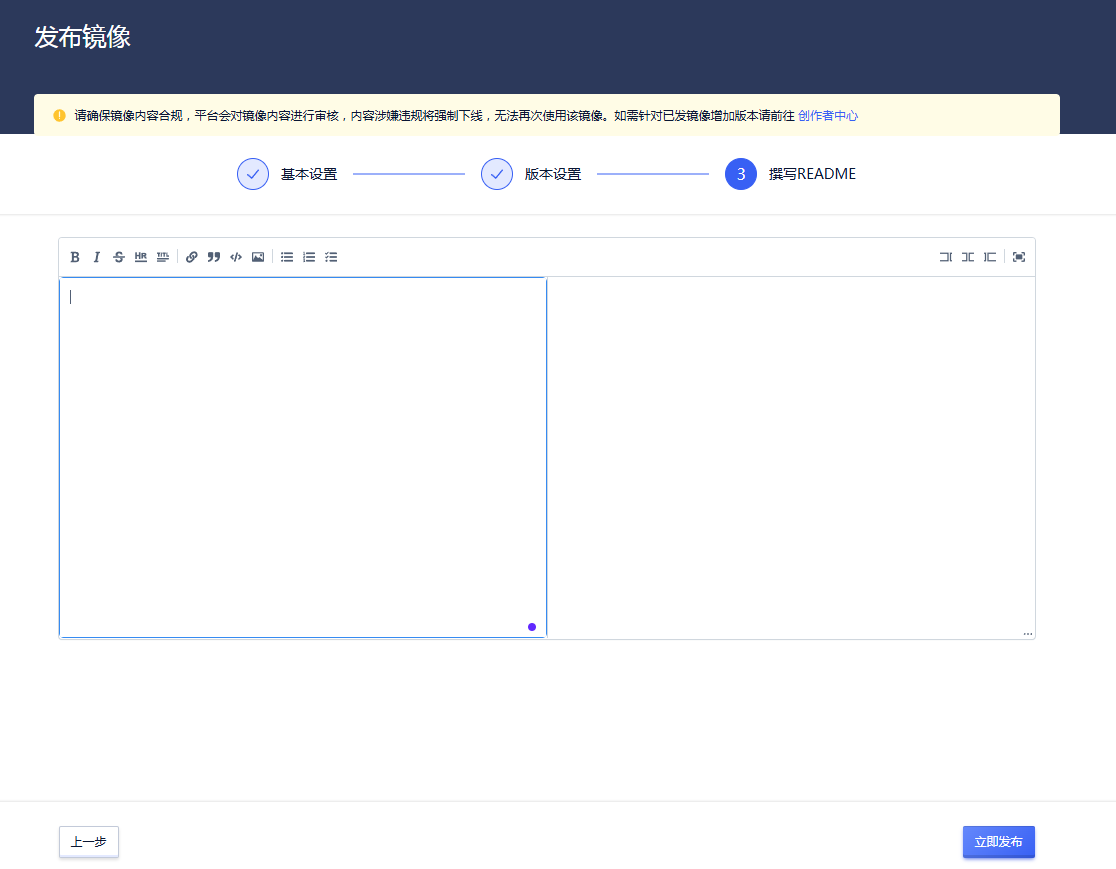Insert a horizontal rule
Image resolution: width=1116 pixels, height=869 pixels.
pos(140,256)
